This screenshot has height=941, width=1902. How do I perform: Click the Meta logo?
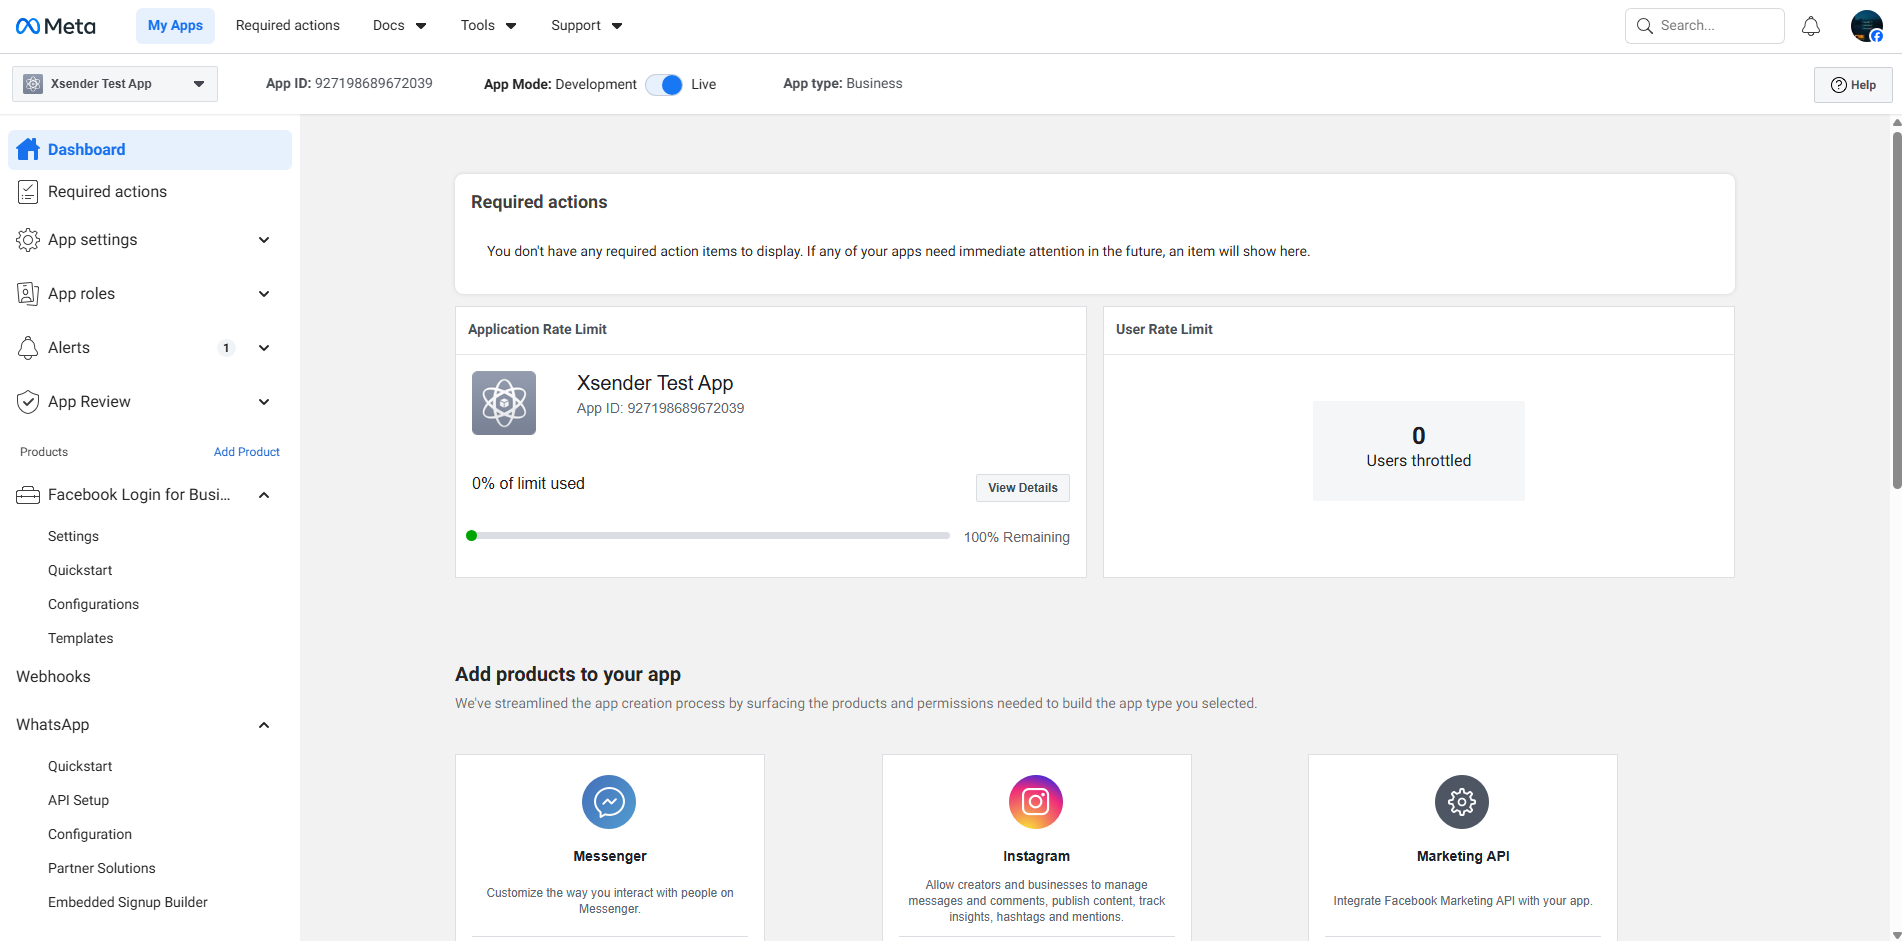click(x=56, y=26)
